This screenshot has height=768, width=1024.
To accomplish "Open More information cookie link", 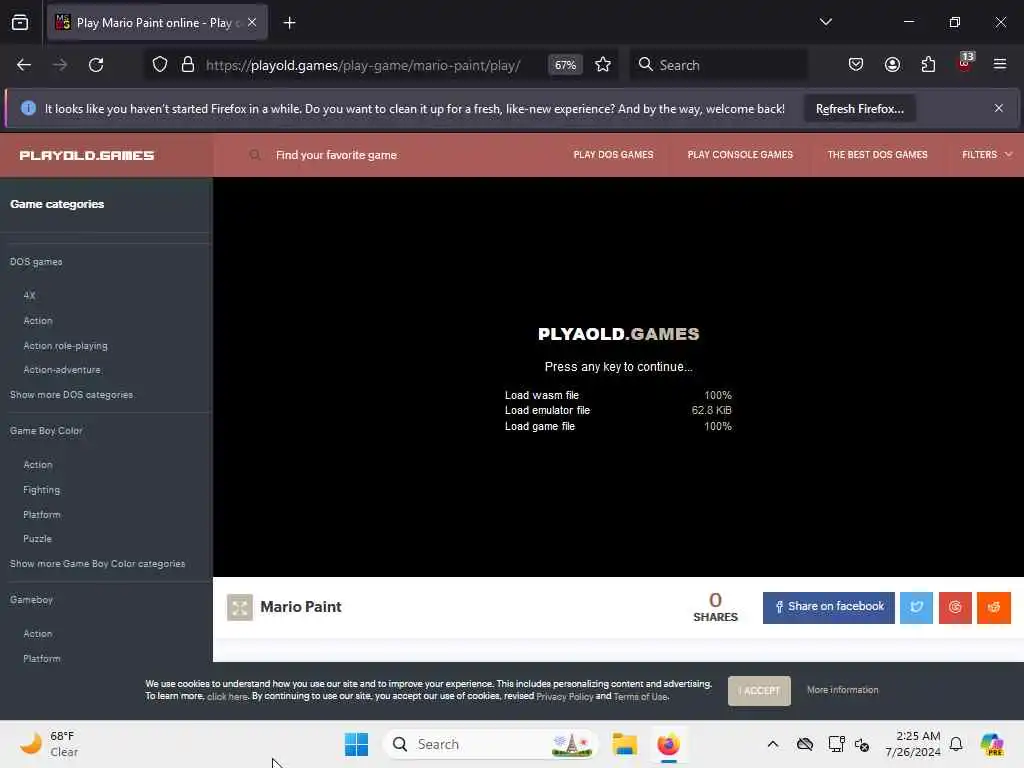I will click(x=842, y=690).
